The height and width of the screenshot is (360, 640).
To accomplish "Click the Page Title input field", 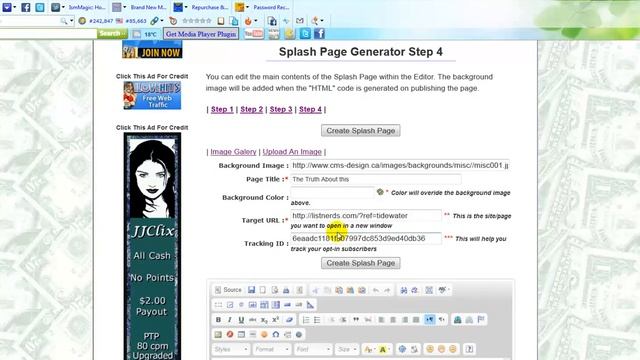I will (376, 179).
